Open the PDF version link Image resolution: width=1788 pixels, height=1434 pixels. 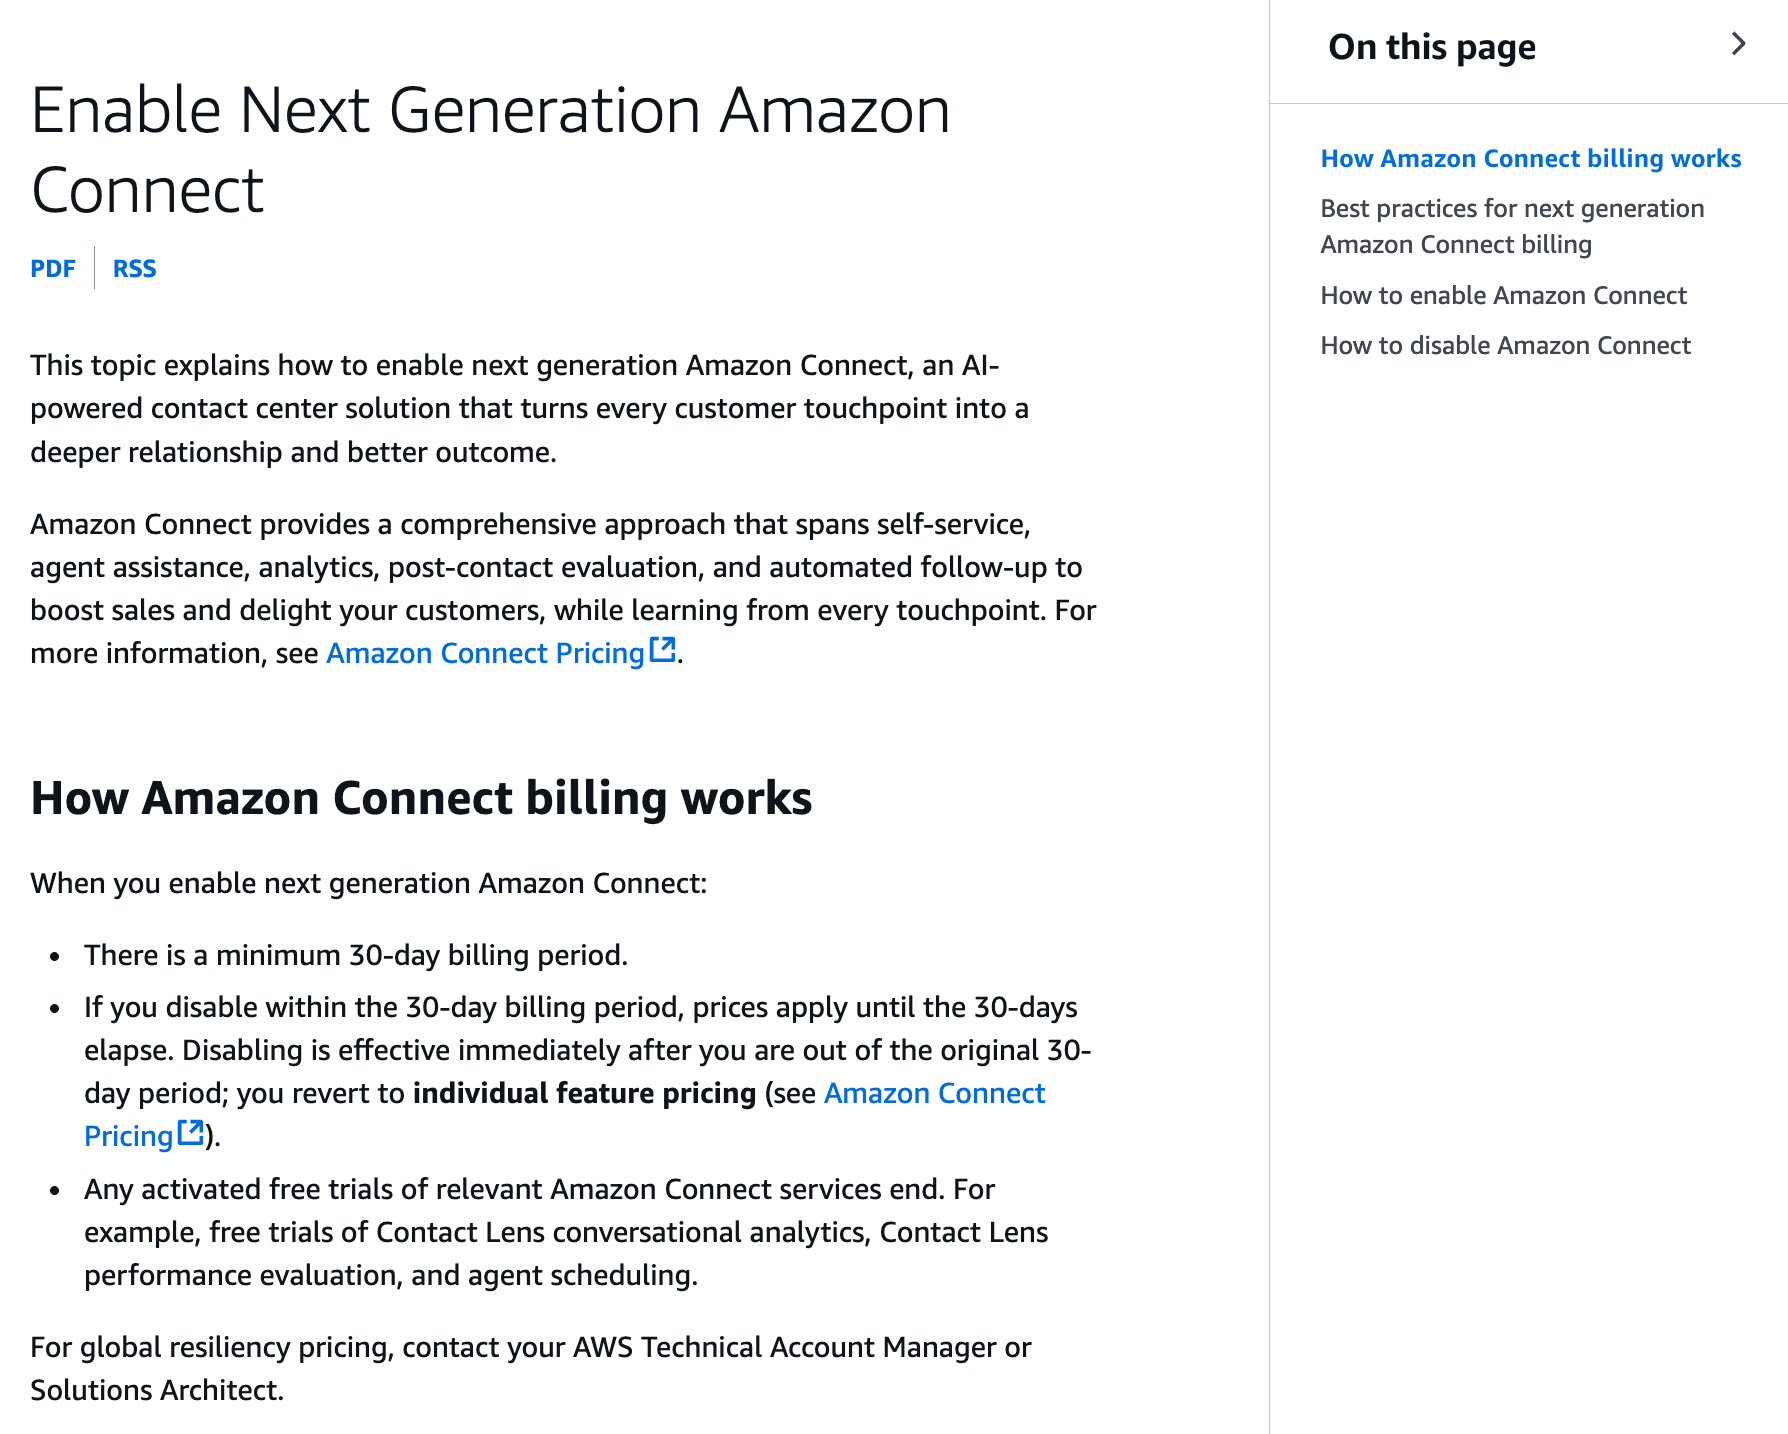(x=53, y=268)
